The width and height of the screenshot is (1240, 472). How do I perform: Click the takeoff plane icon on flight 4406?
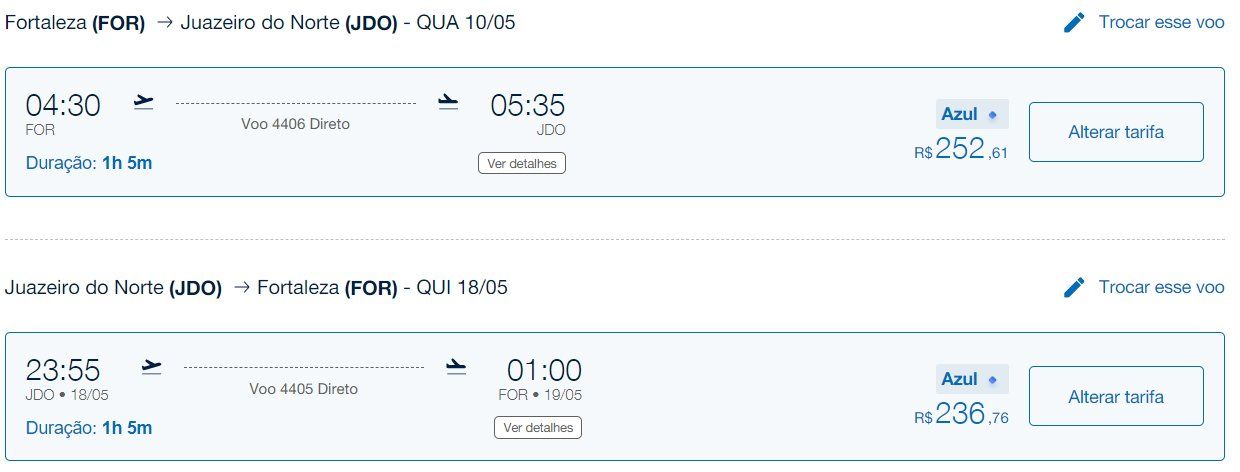coord(144,102)
